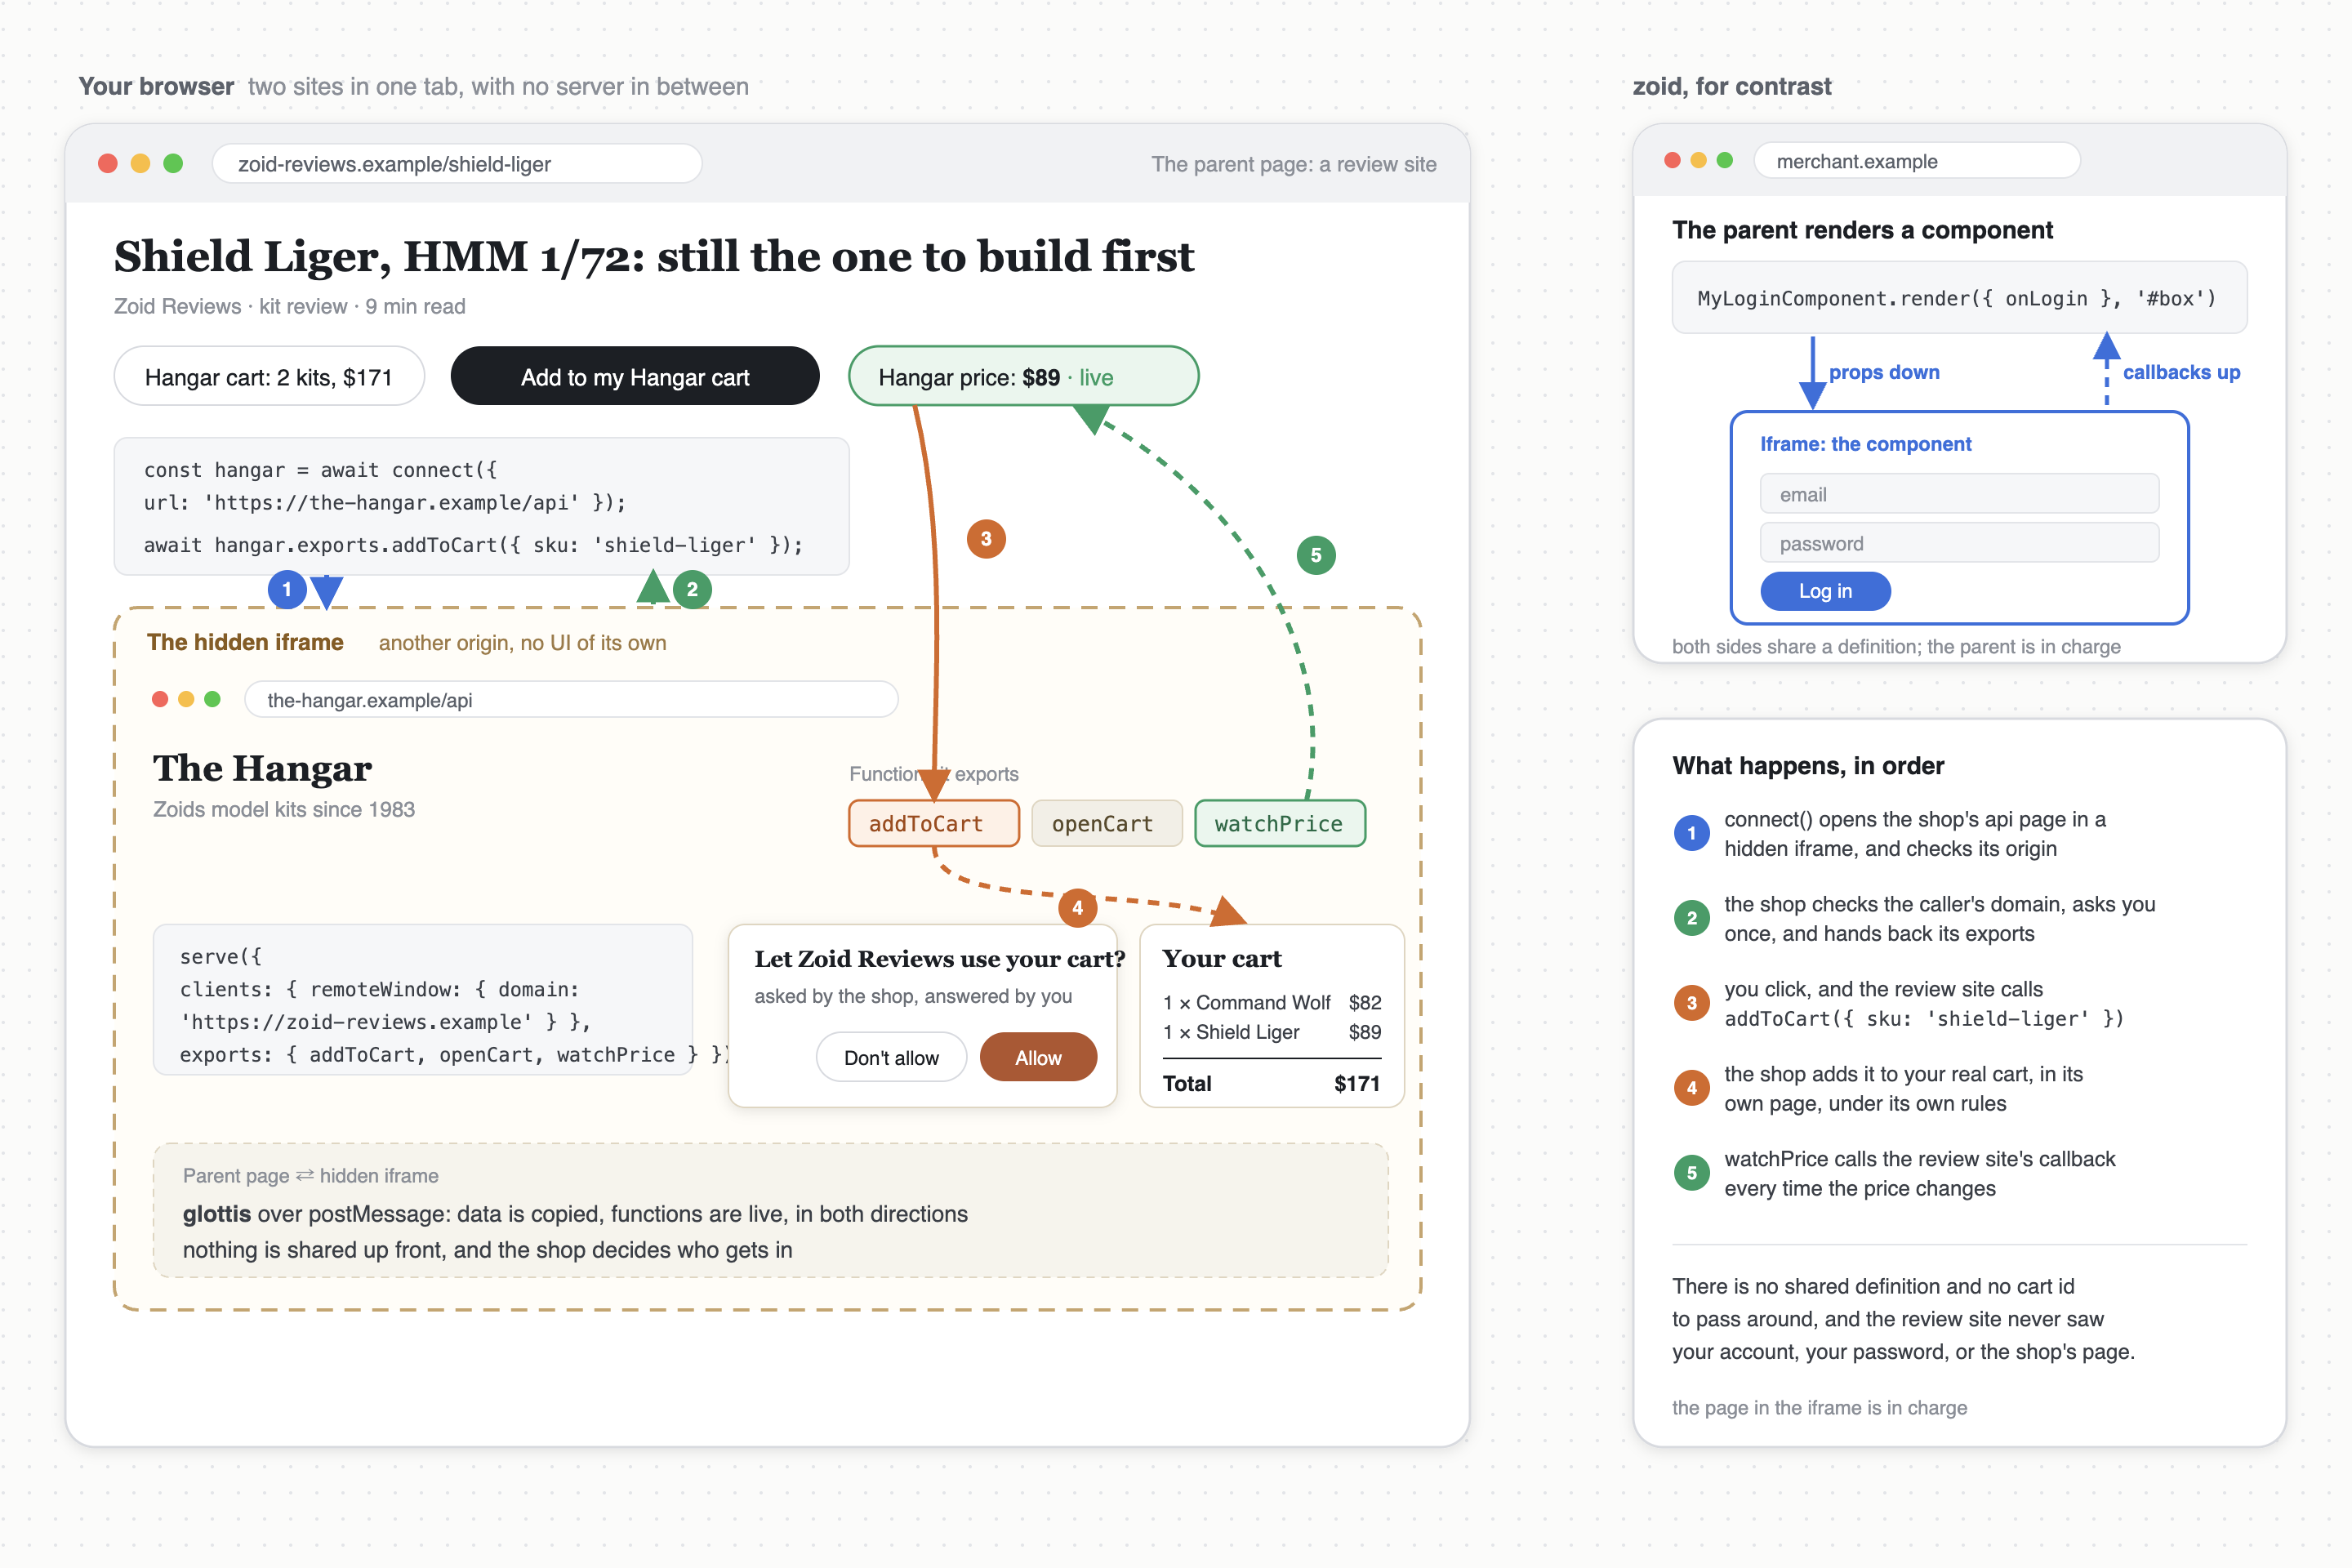This screenshot has height=1568, width=2352.
Task: Click the red dot of merchant.example window
Action: pos(1672,160)
